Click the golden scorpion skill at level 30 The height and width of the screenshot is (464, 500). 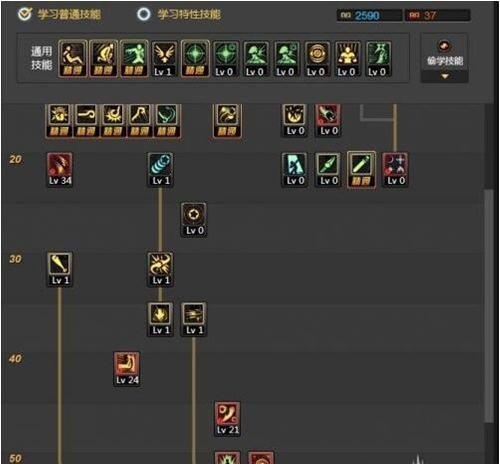point(160,269)
